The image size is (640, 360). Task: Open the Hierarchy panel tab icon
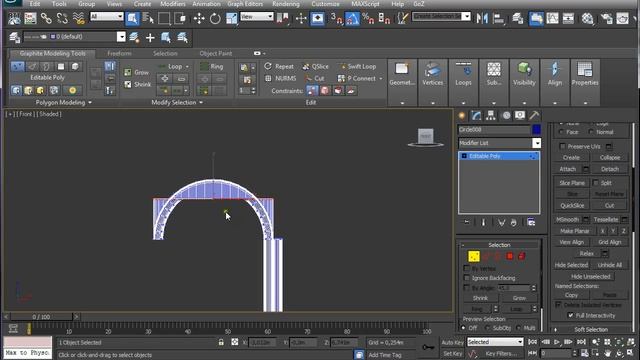(x=491, y=116)
